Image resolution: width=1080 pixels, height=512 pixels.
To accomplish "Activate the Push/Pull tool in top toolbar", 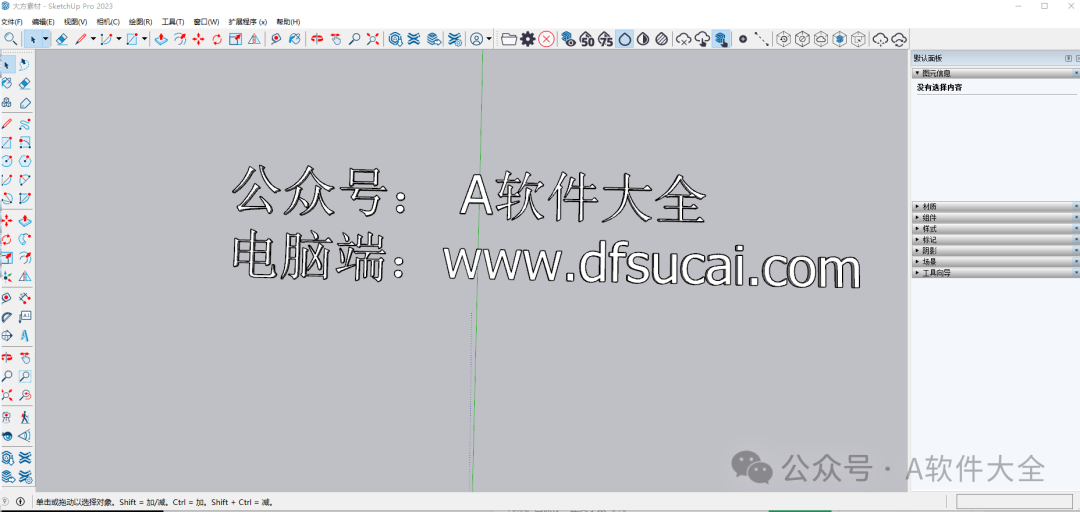I will [161, 39].
